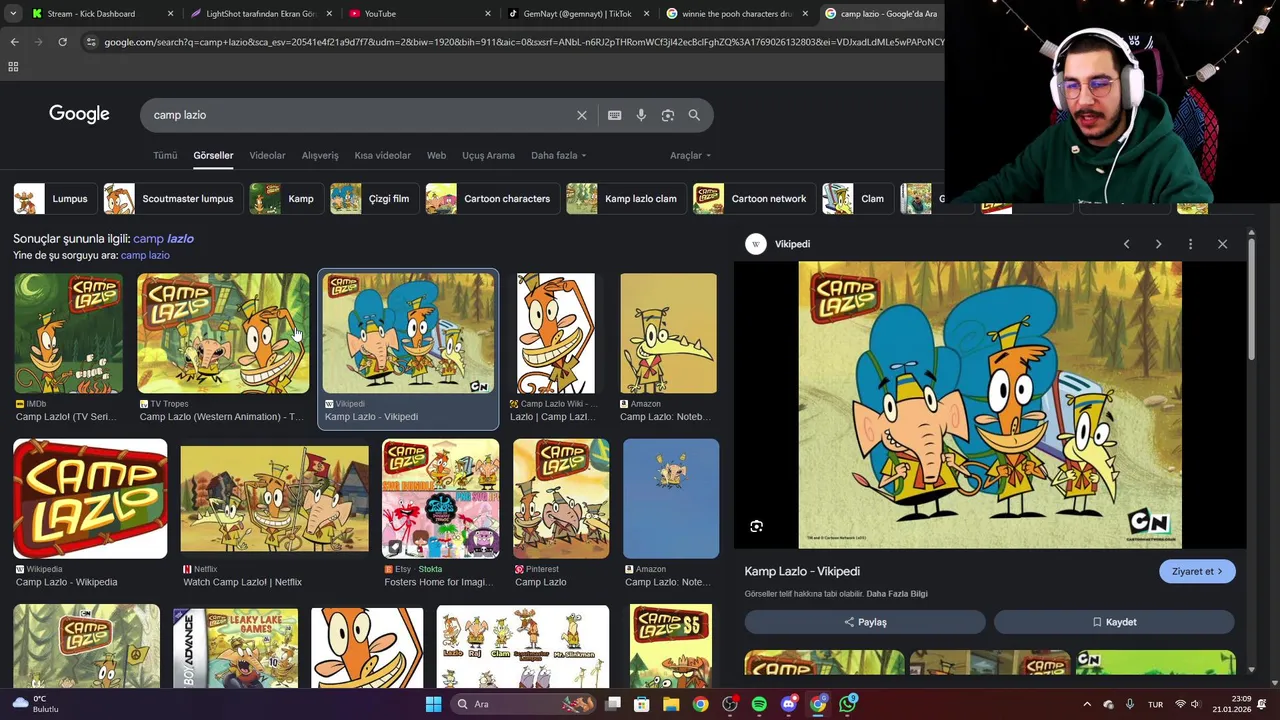
Task: Filter by the Kamp lazlo clam chip
Action: [626, 199]
